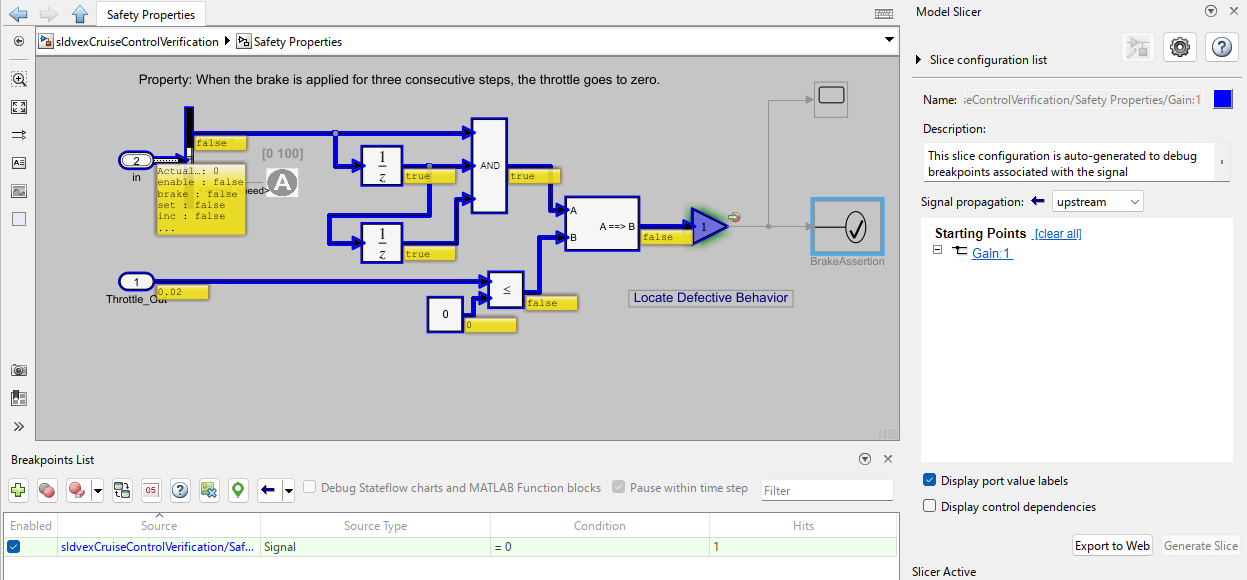
Task: Uncheck Display port value labels
Action: click(930, 480)
